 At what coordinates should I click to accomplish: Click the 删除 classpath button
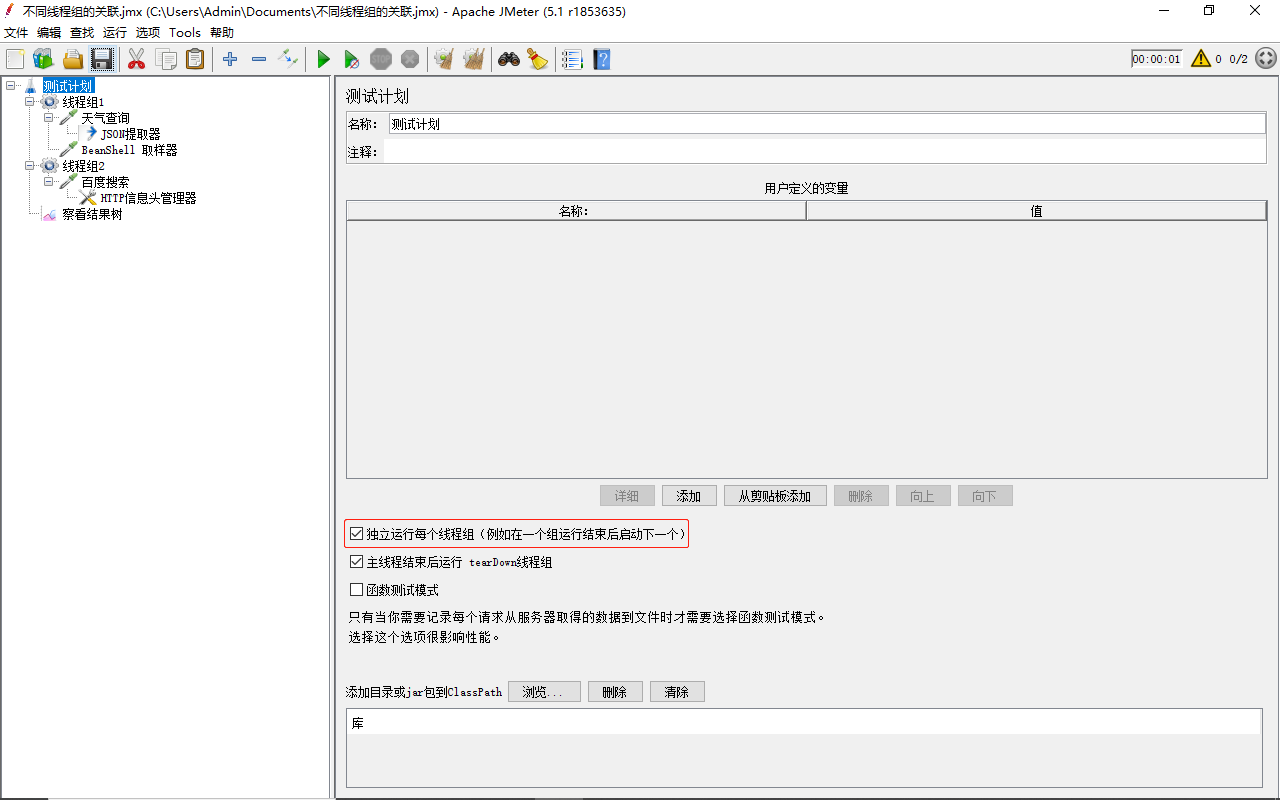[615, 692]
